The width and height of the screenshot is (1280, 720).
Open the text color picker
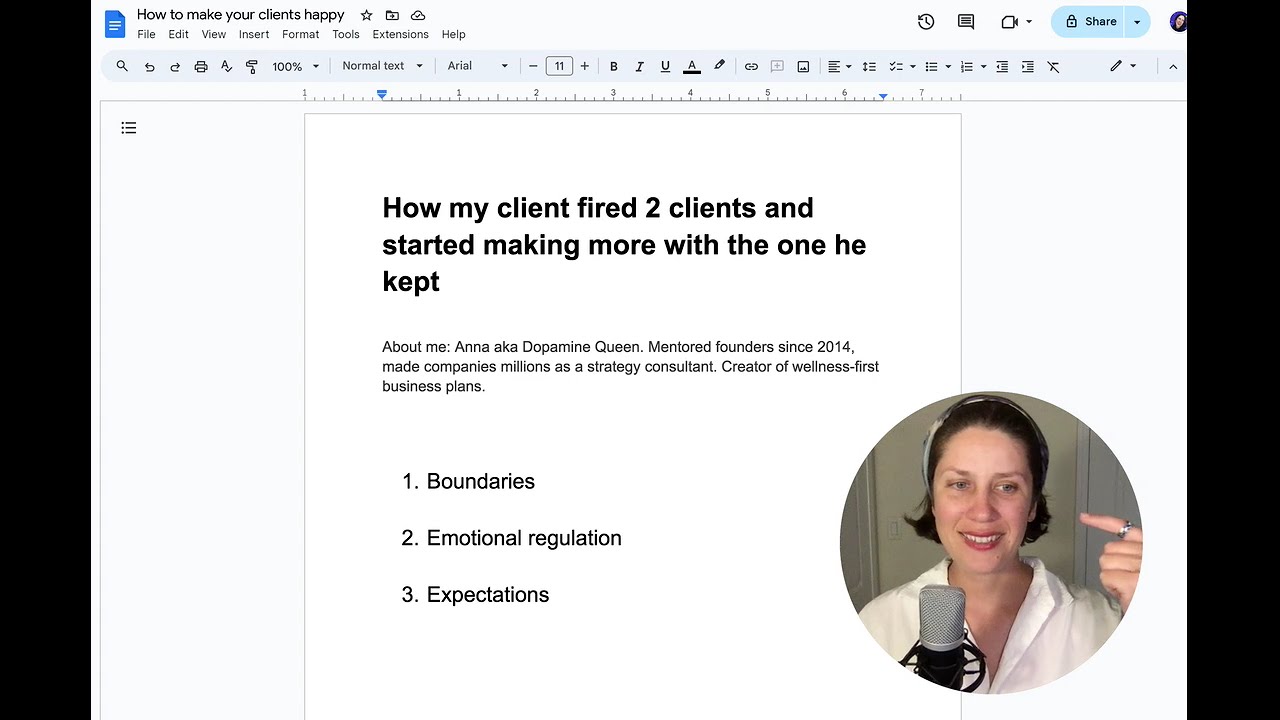click(x=691, y=66)
